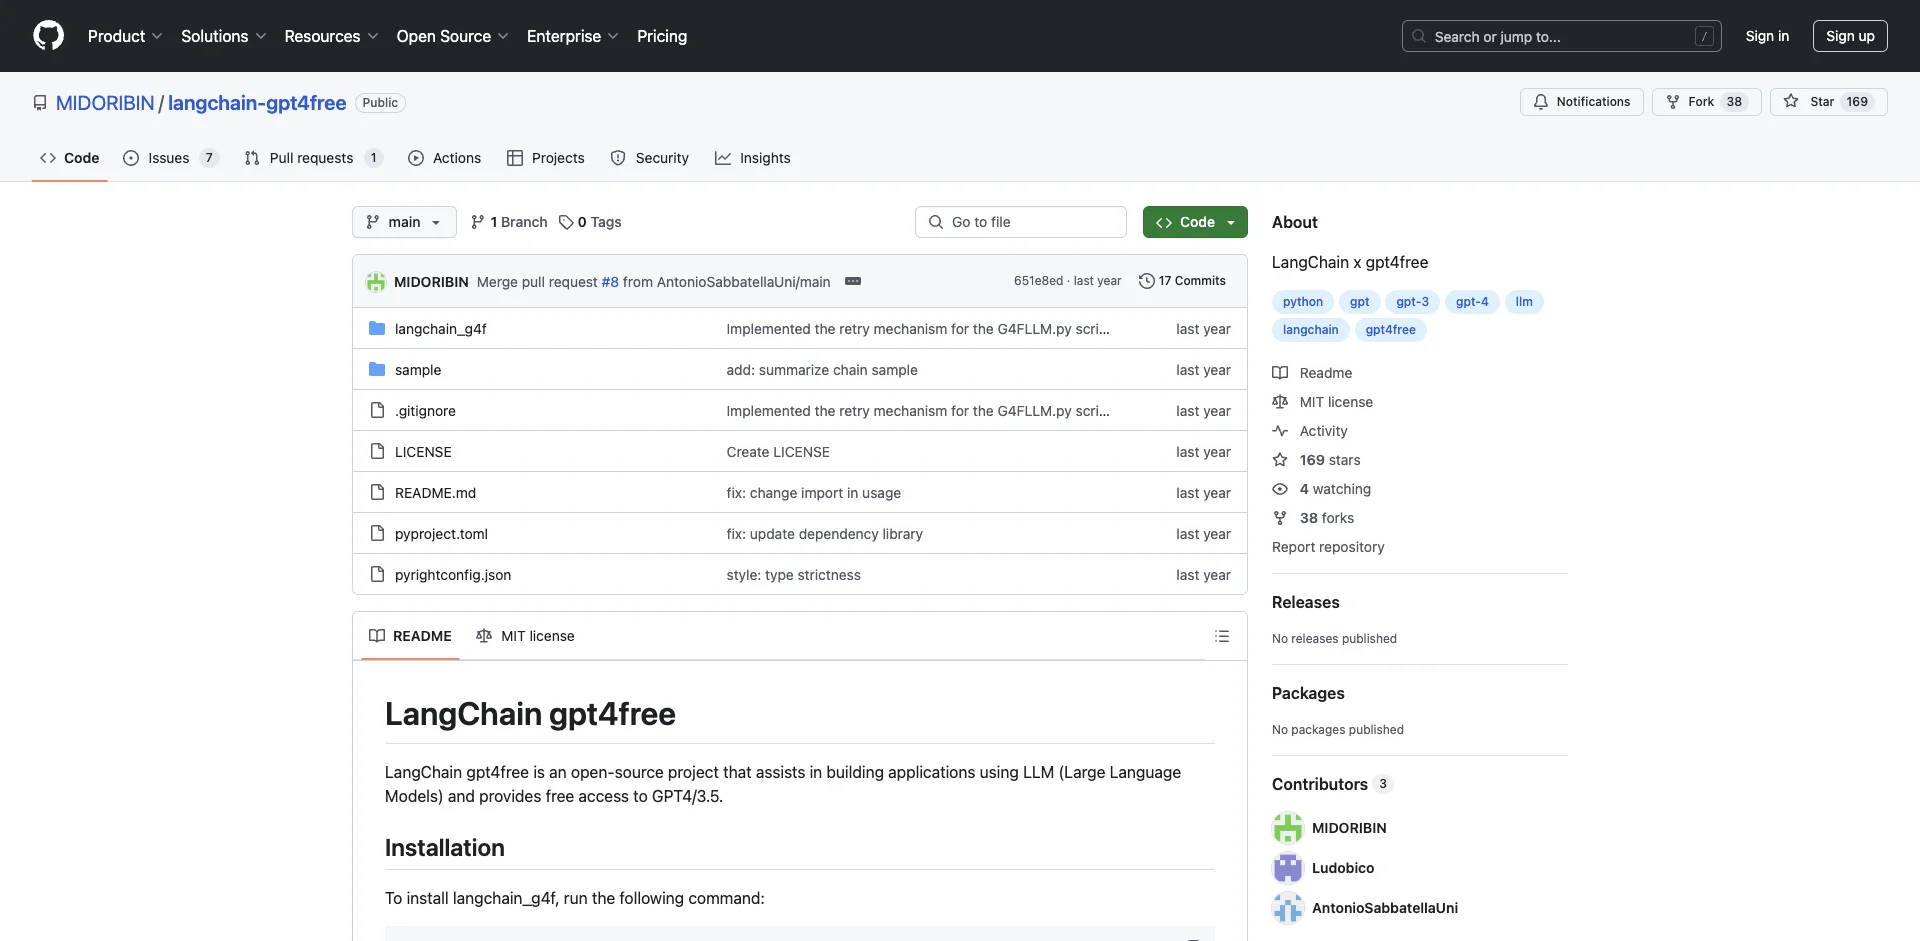1920x941 pixels.
Task: Click the MIDORIBIN commit author avatar
Action: click(376, 282)
